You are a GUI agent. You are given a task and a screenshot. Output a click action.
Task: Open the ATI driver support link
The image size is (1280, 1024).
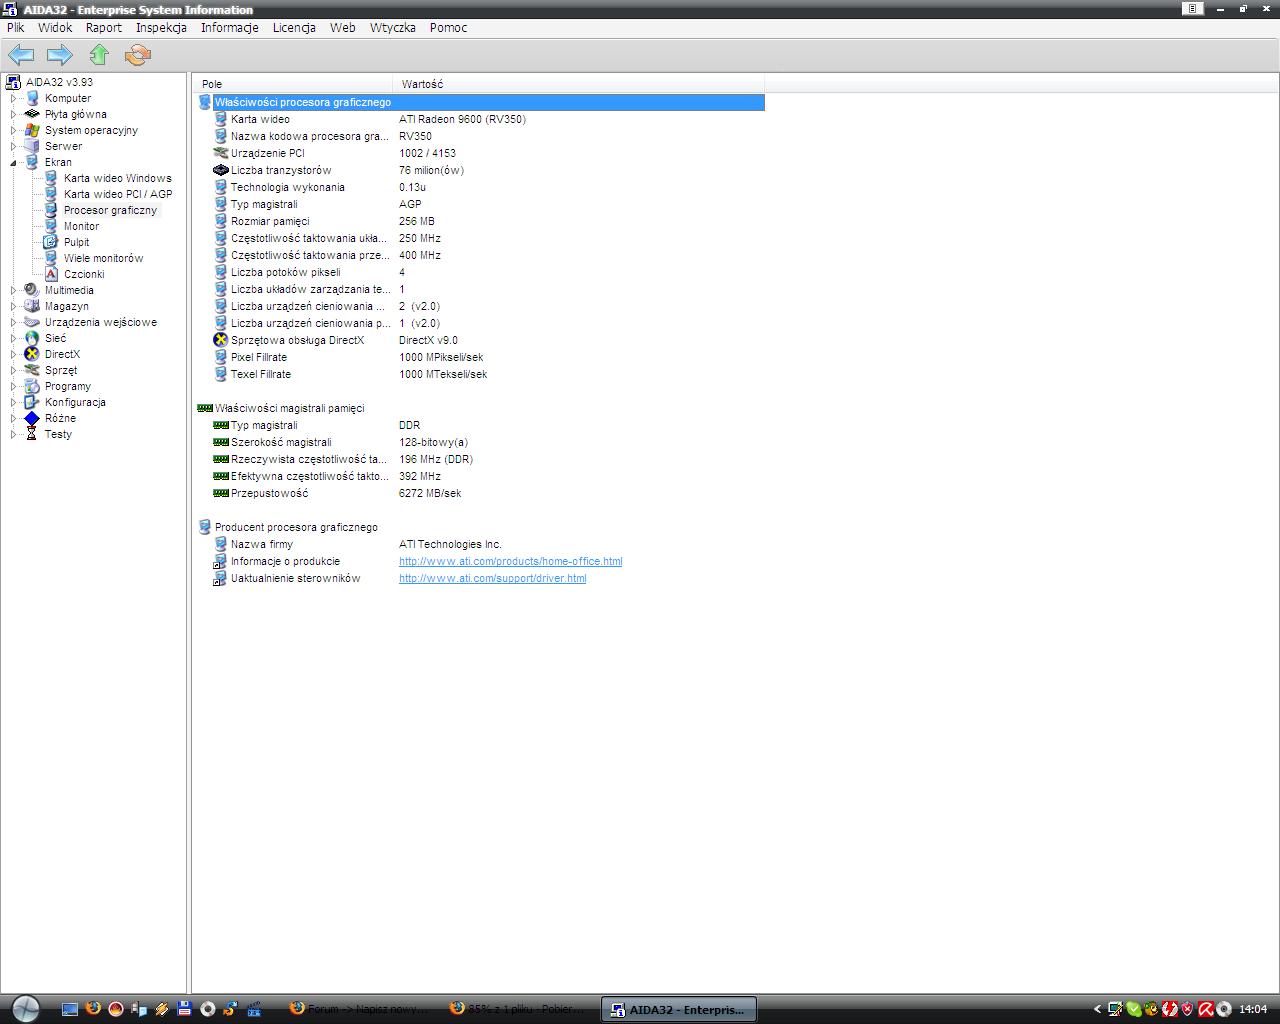(492, 578)
